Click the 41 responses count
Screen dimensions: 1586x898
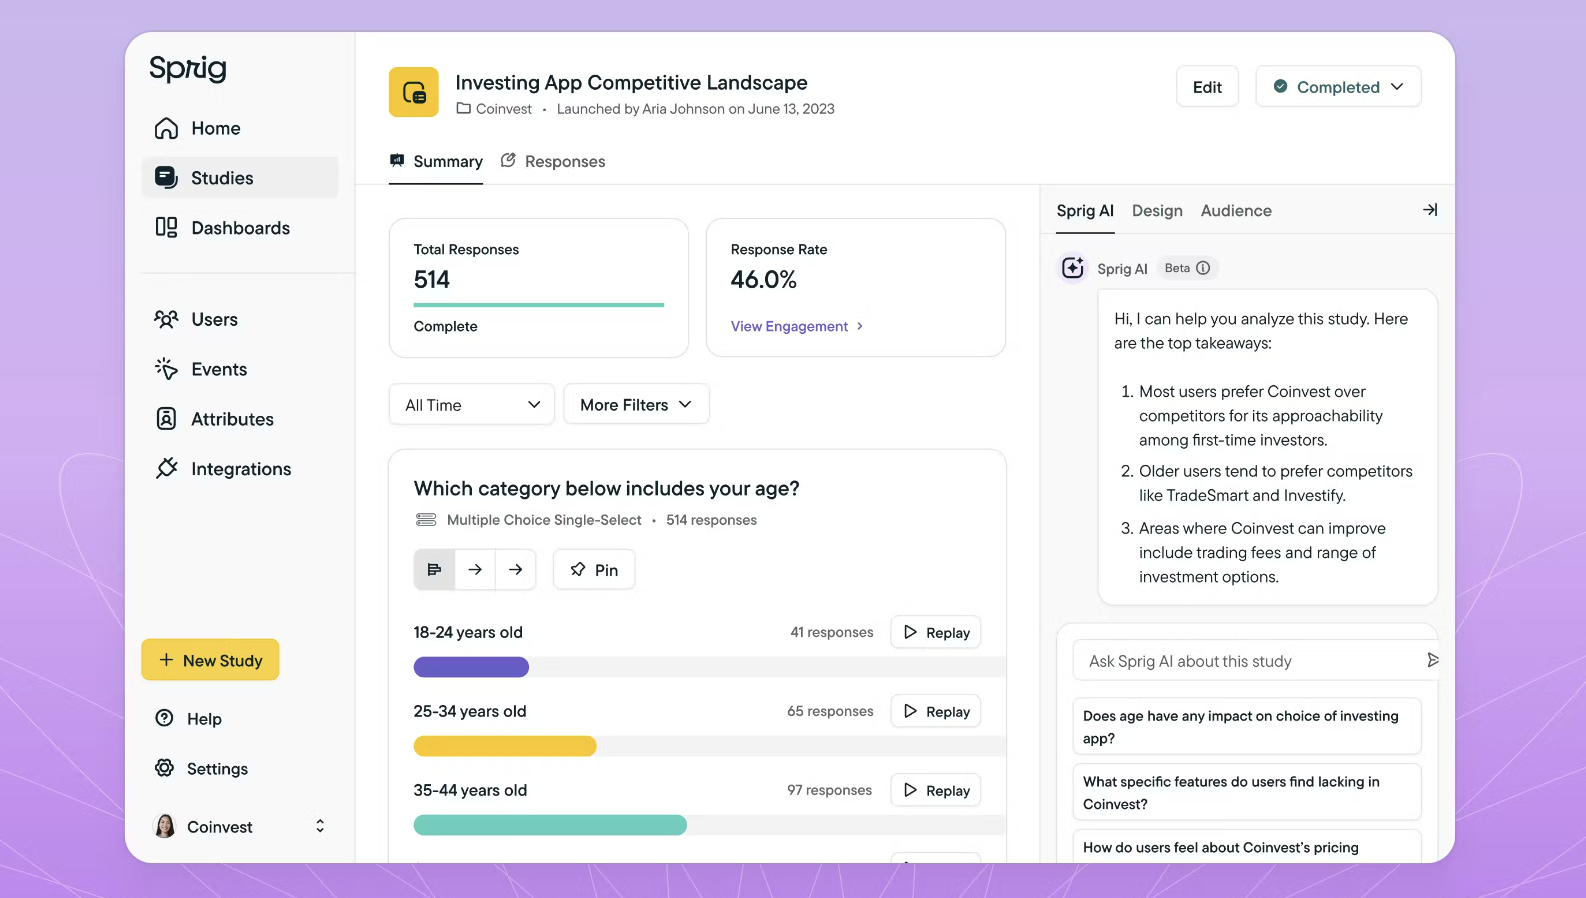pyautogui.click(x=832, y=633)
